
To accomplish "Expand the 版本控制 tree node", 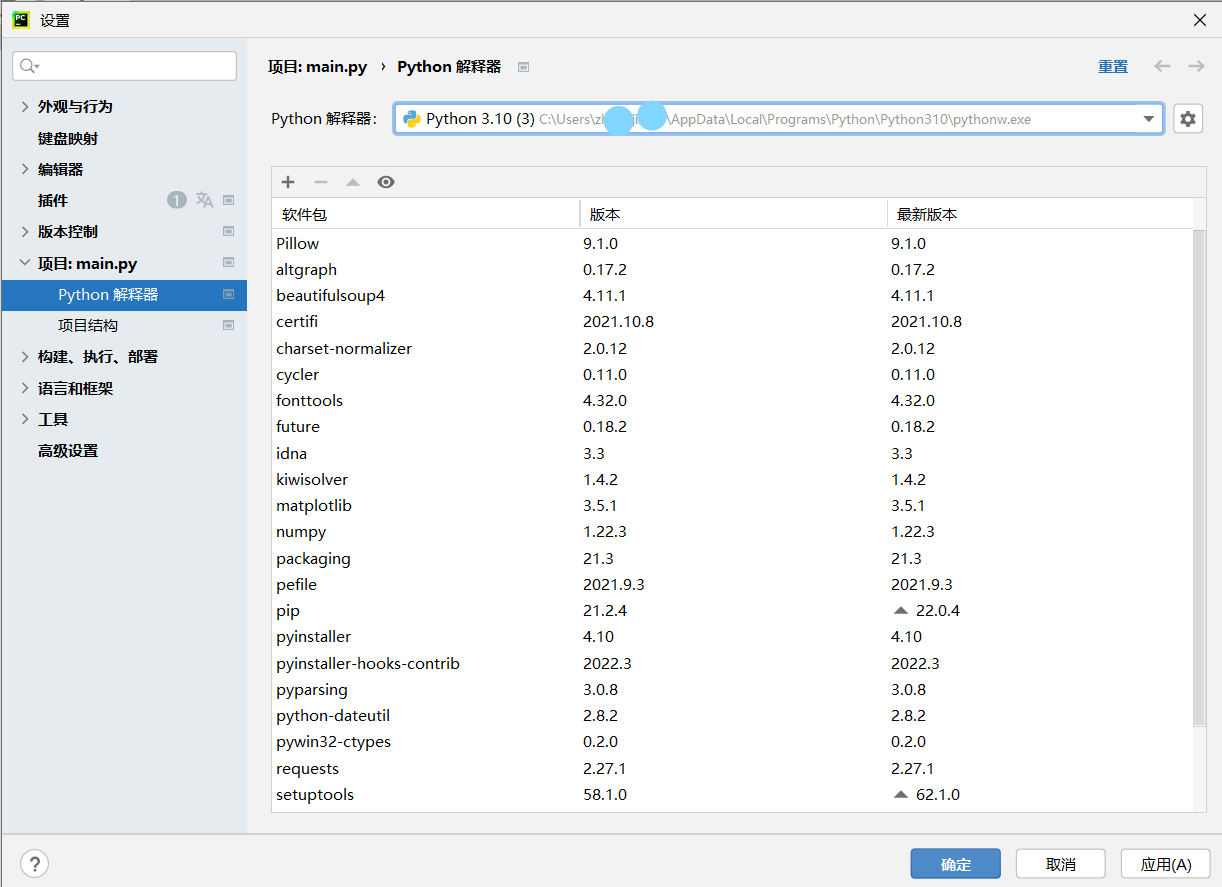I will (x=25, y=231).
